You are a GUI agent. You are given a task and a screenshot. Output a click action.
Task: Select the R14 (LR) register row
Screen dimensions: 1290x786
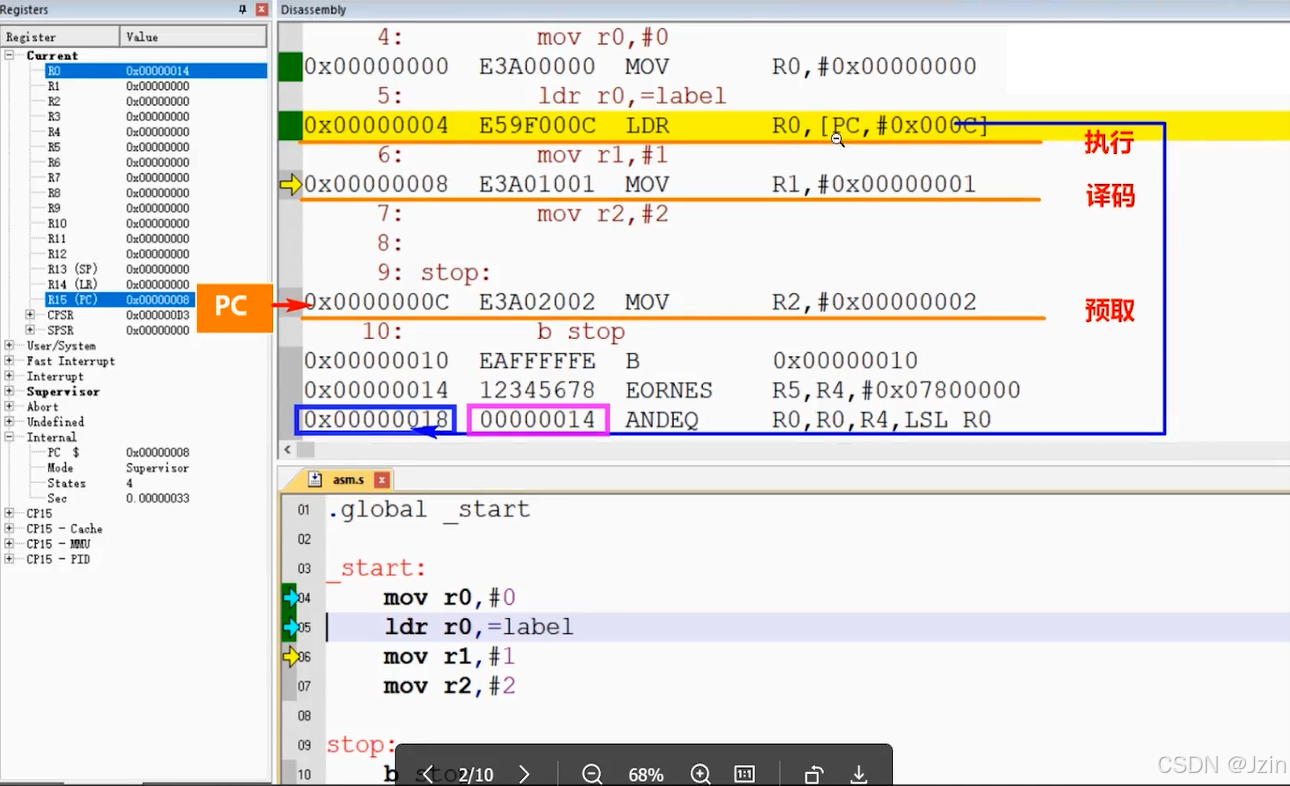click(156, 284)
